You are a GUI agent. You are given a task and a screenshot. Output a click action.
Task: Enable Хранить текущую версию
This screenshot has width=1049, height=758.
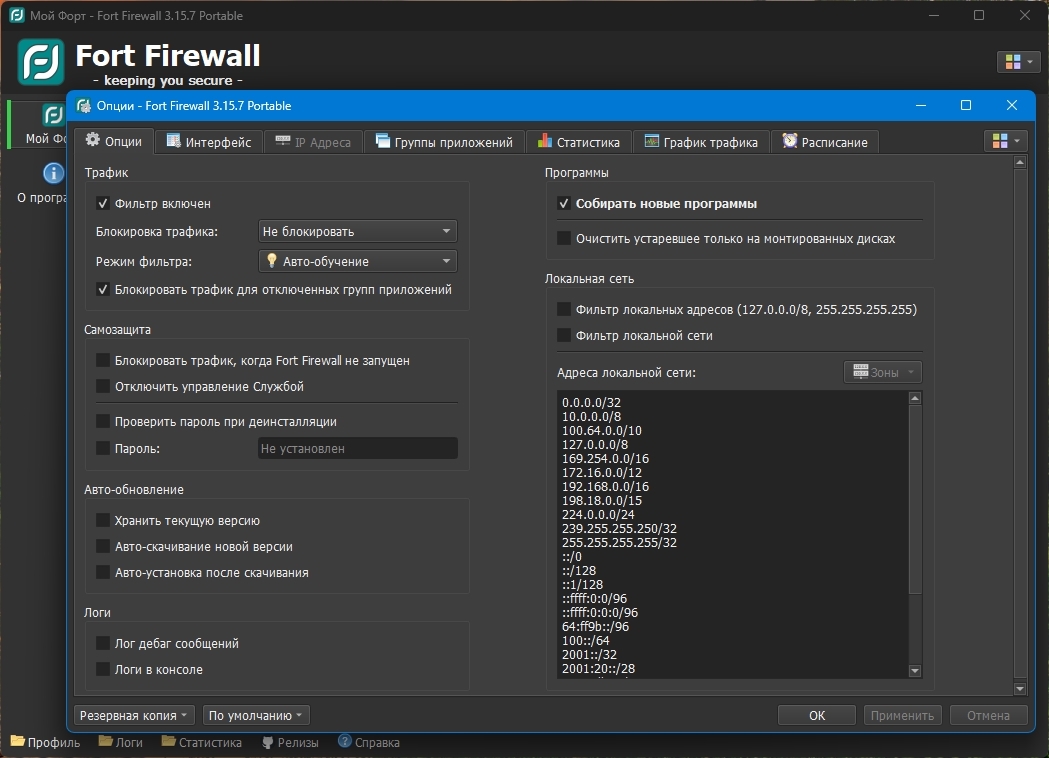[x=103, y=520]
